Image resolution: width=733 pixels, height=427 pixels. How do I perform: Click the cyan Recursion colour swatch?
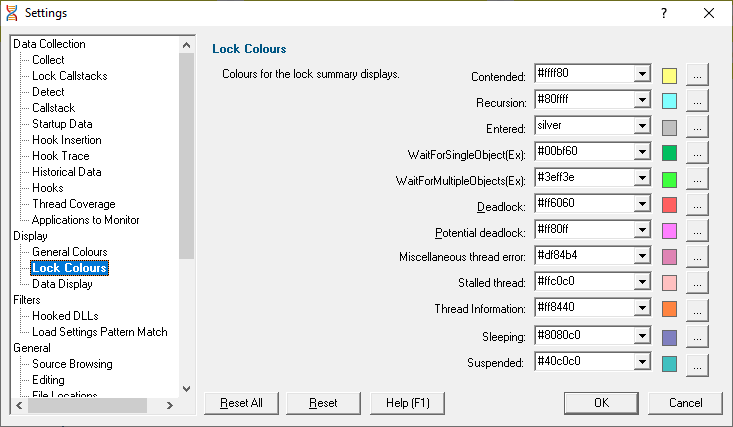click(x=669, y=101)
